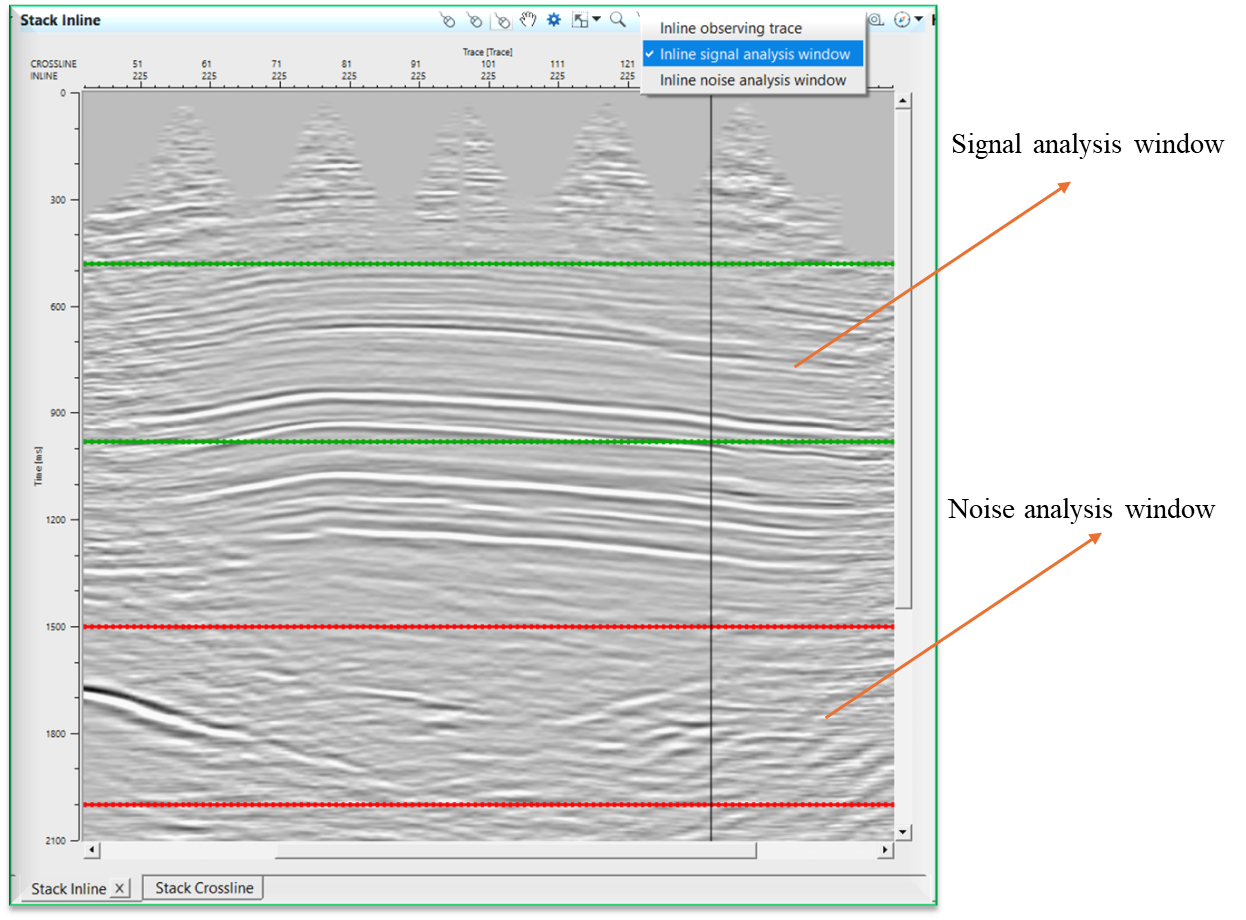Click the horizontal scrollbar left arrow
1246x920 pixels.
91,850
